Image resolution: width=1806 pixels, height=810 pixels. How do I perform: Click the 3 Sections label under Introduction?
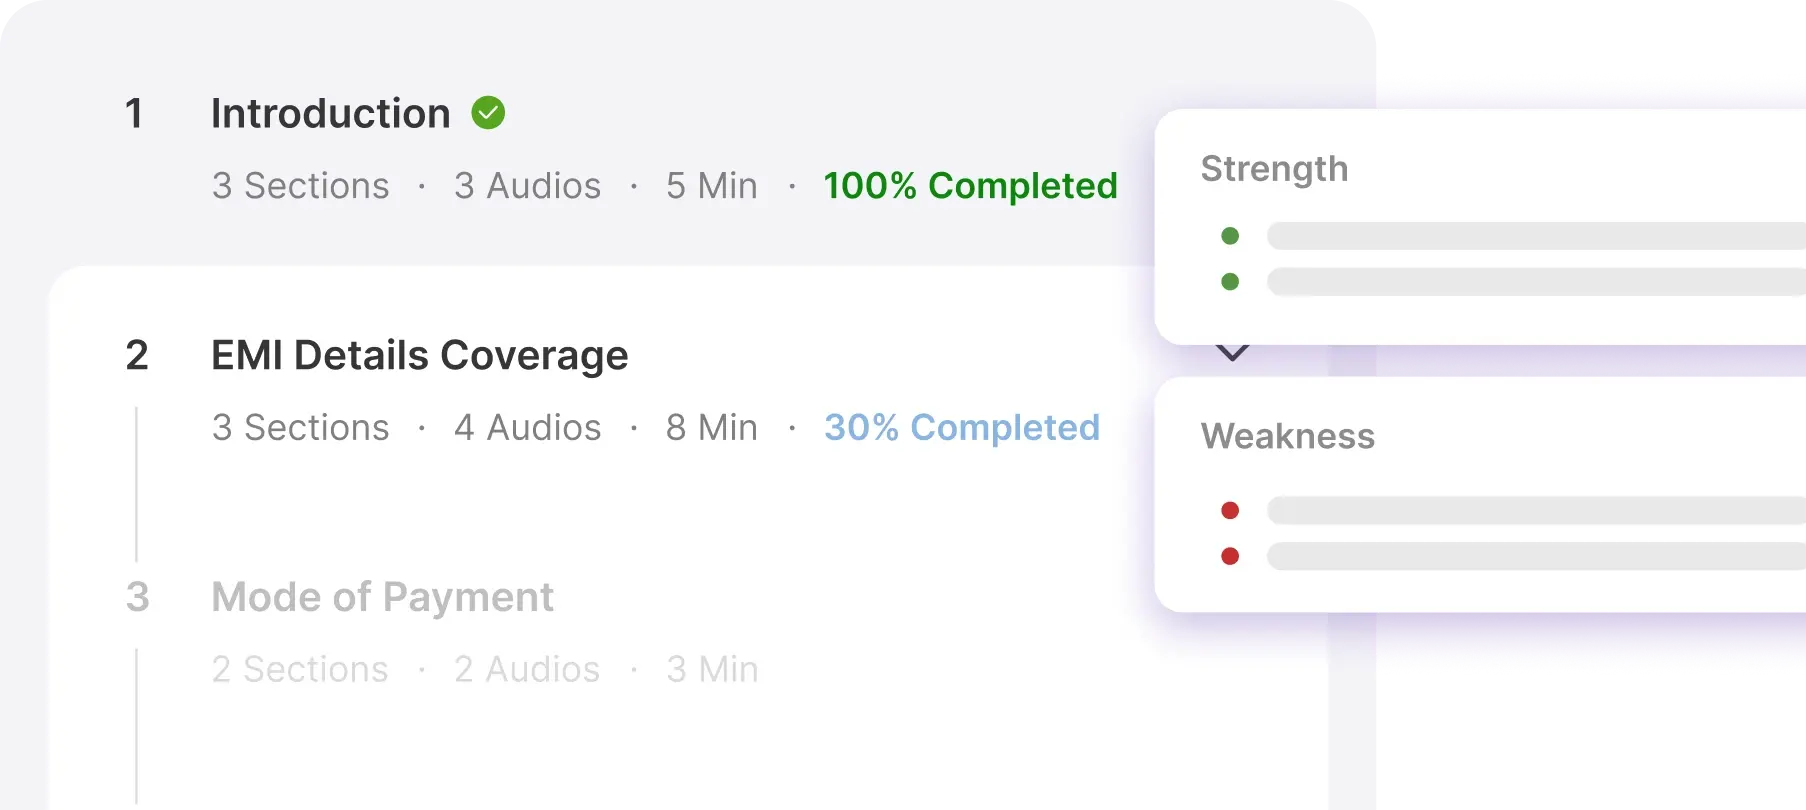(301, 186)
